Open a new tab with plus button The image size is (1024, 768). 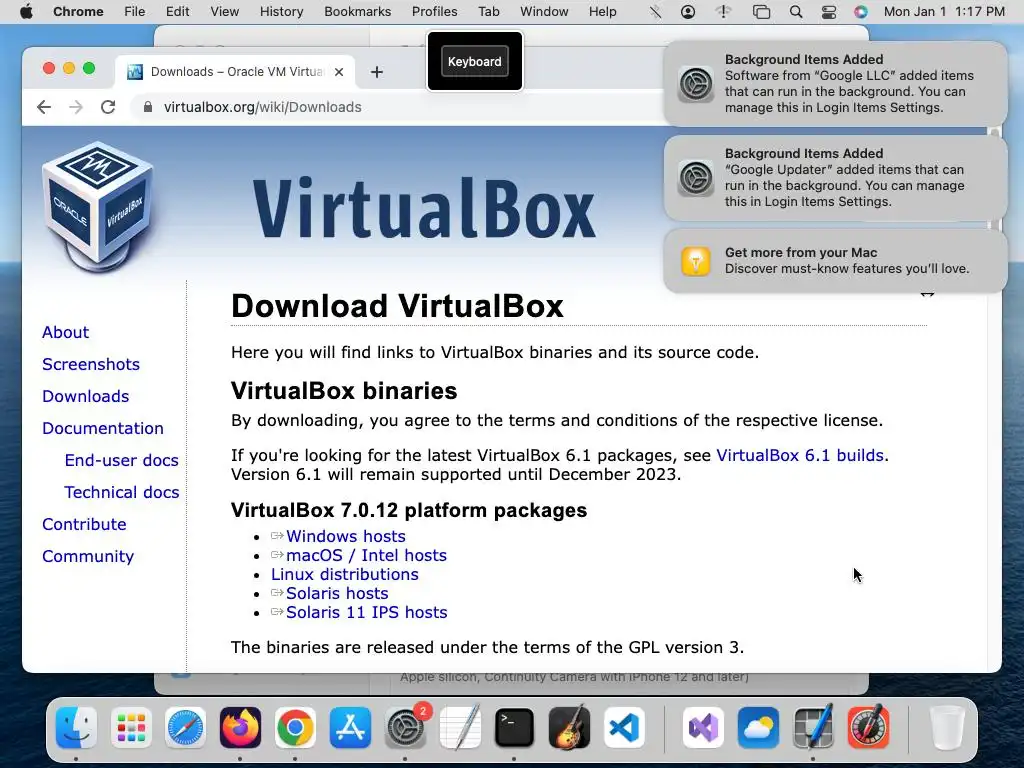coord(377,72)
